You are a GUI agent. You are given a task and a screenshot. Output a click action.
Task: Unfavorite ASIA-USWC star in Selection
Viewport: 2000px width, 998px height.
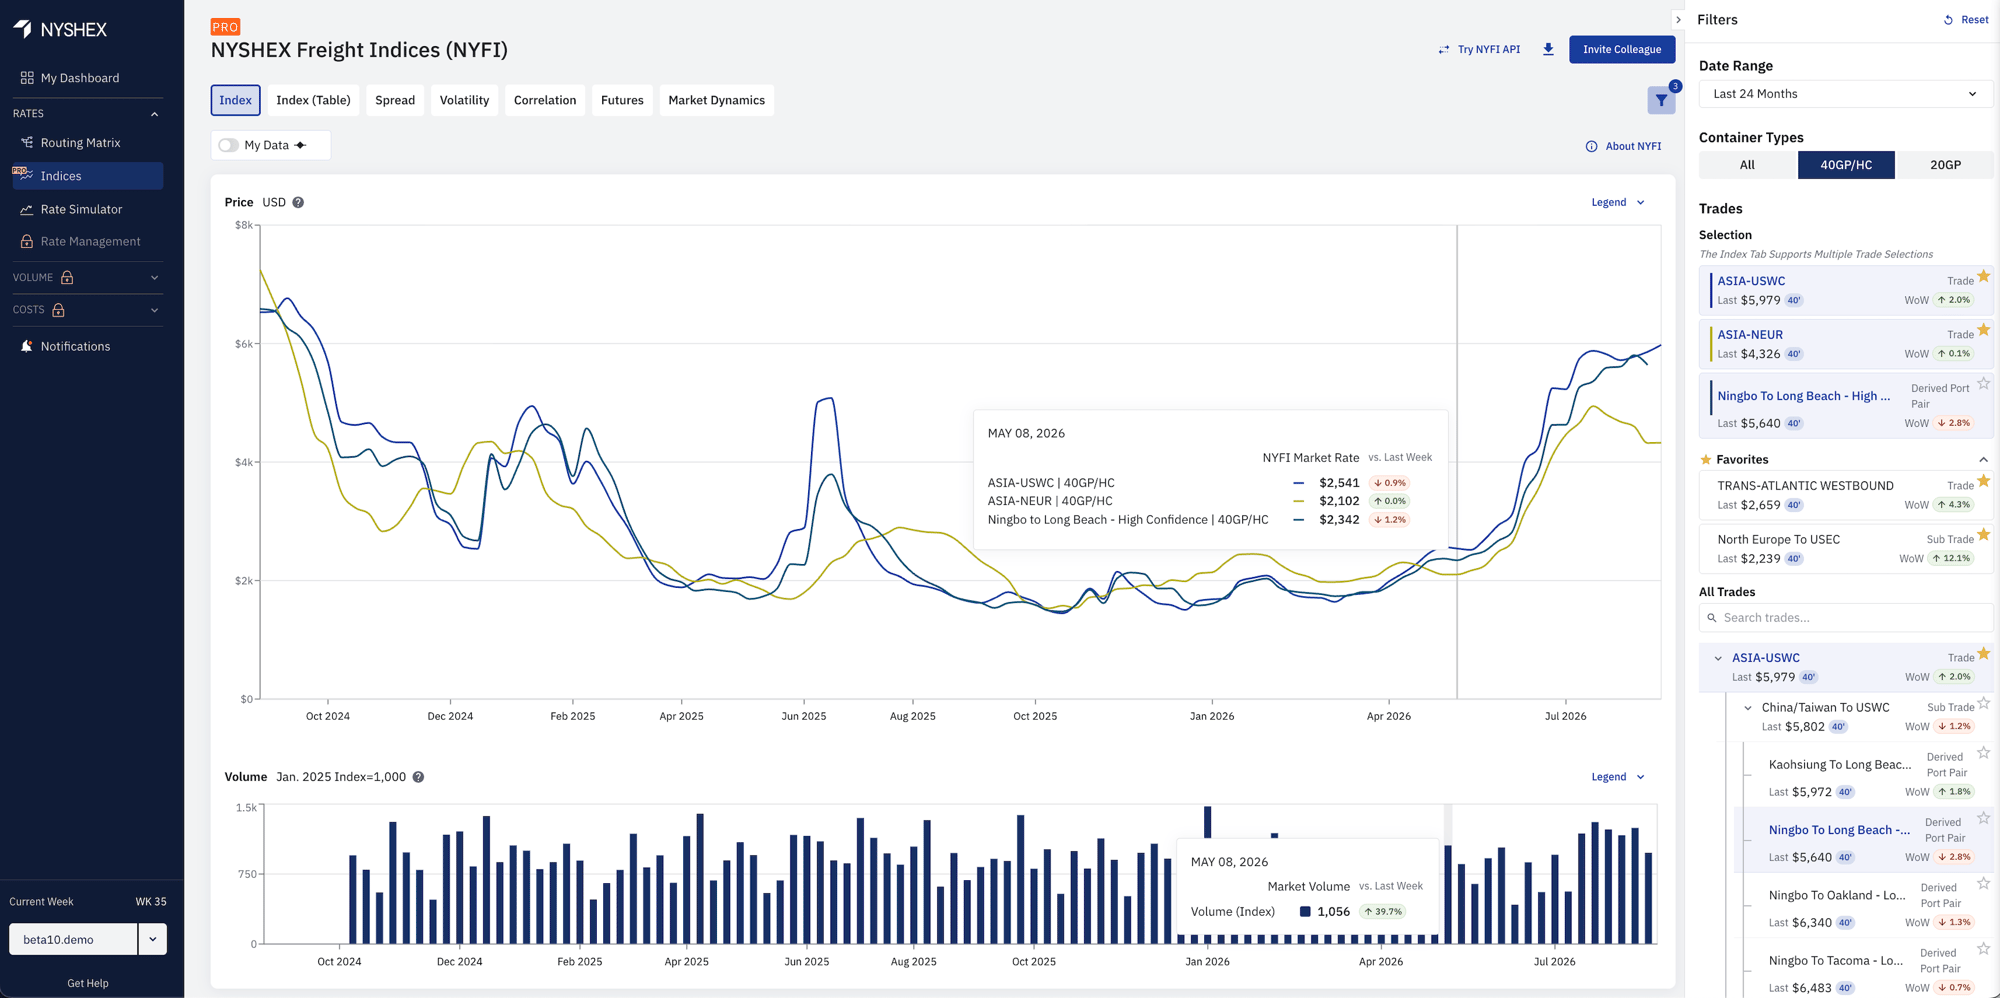[x=1983, y=276]
